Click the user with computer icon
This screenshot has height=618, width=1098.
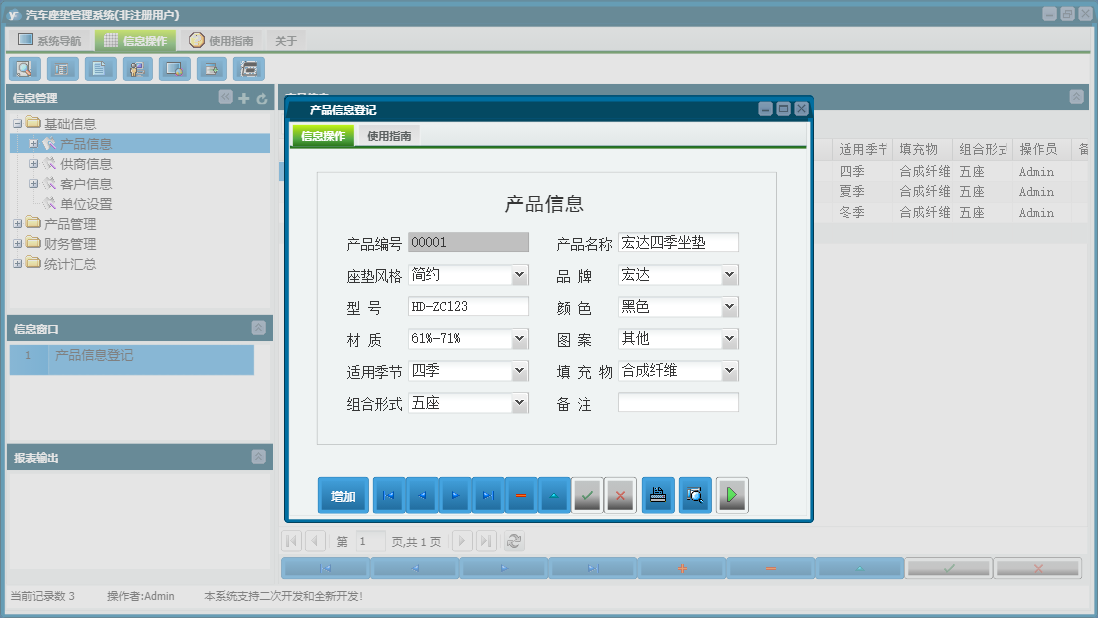[x=137, y=69]
